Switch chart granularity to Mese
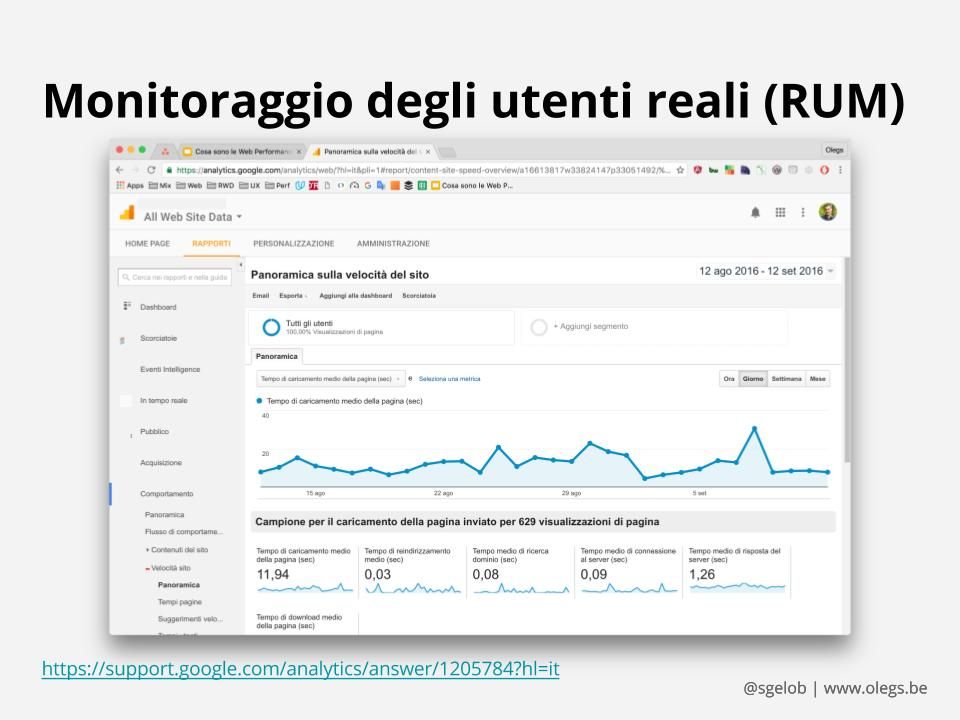Screen dimensions: 960x720 [818, 379]
